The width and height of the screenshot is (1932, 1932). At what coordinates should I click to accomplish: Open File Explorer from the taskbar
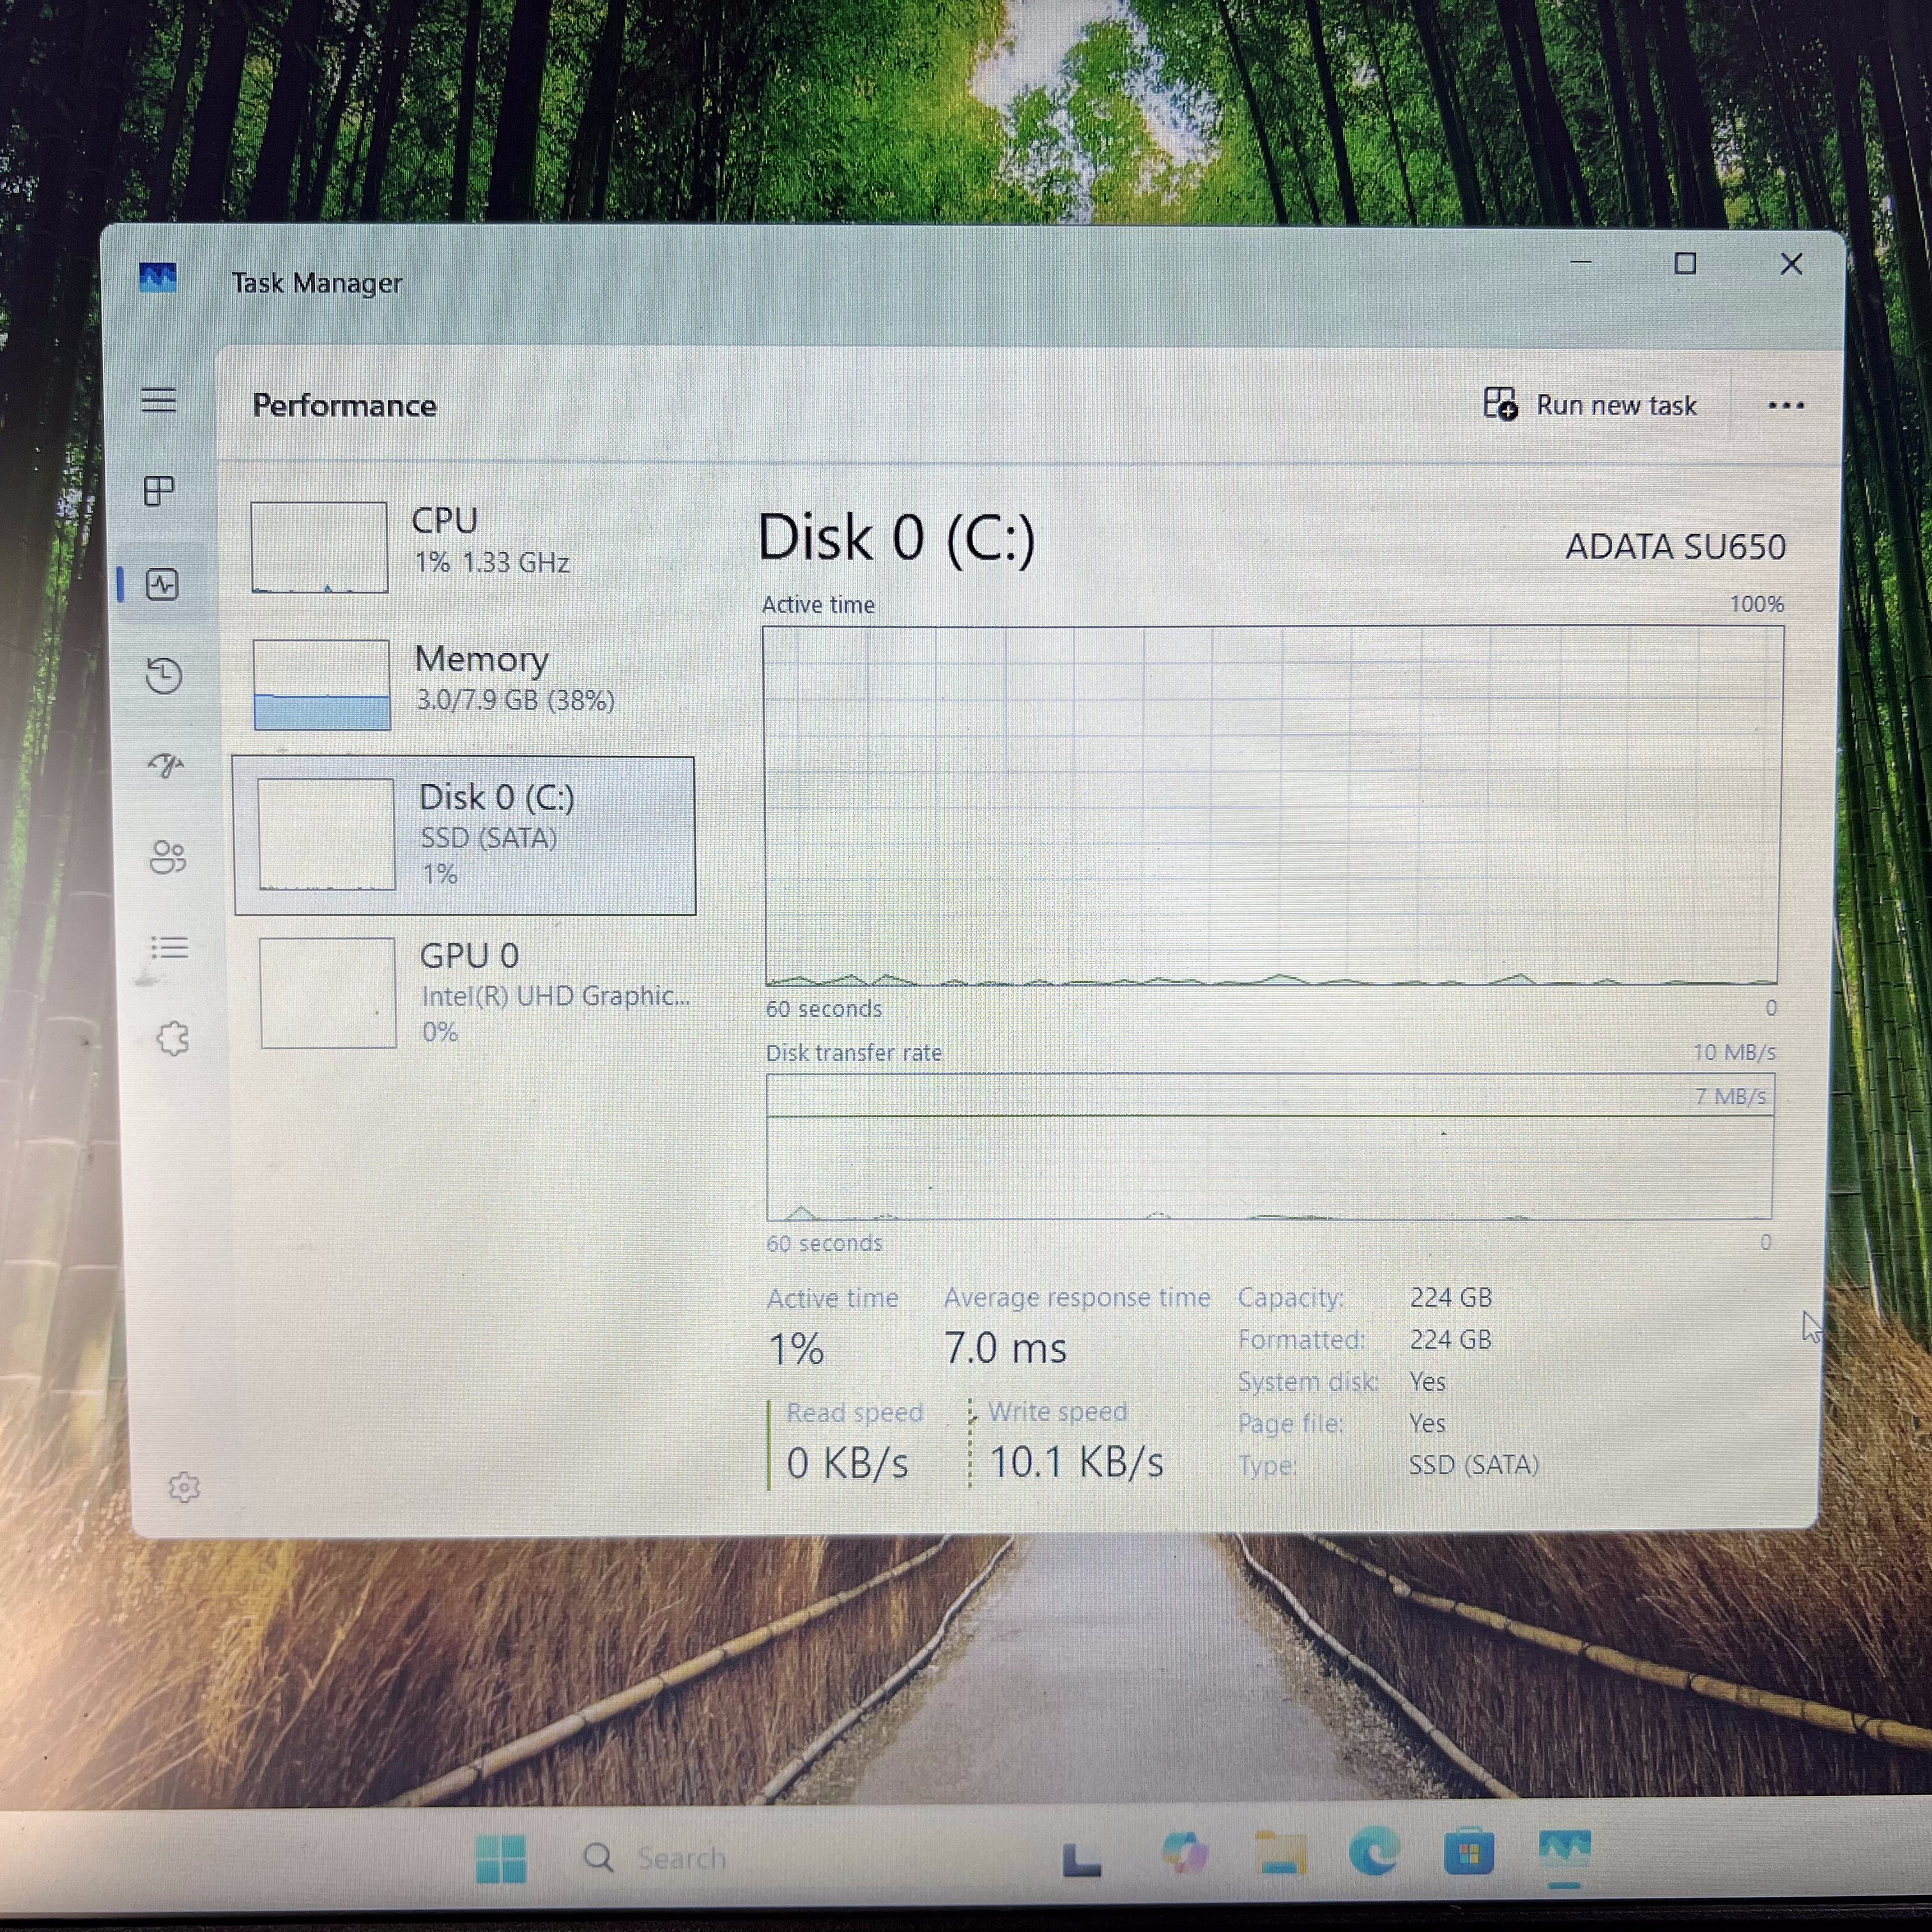click(x=1280, y=1853)
